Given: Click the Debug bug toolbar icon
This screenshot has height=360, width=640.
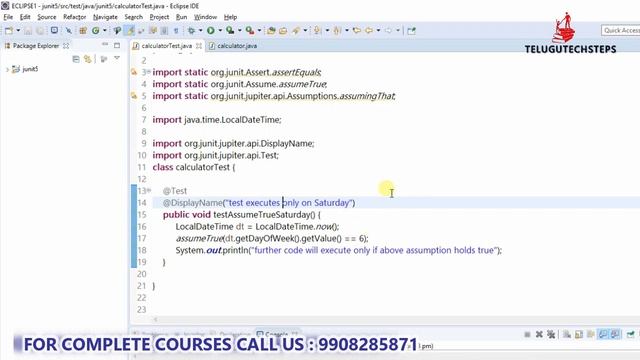Looking at the screenshot, I should pos(191,30).
